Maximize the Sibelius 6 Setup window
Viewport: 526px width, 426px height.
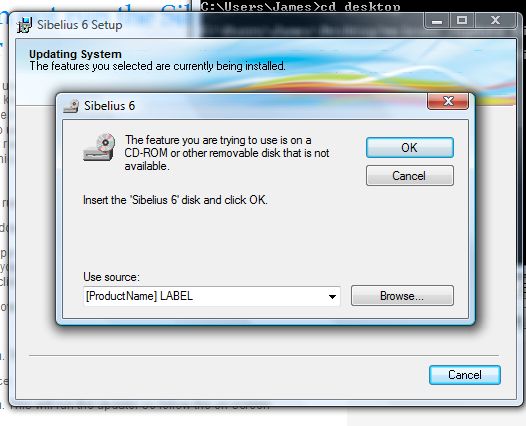pyautogui.click(x=462, y=21)
